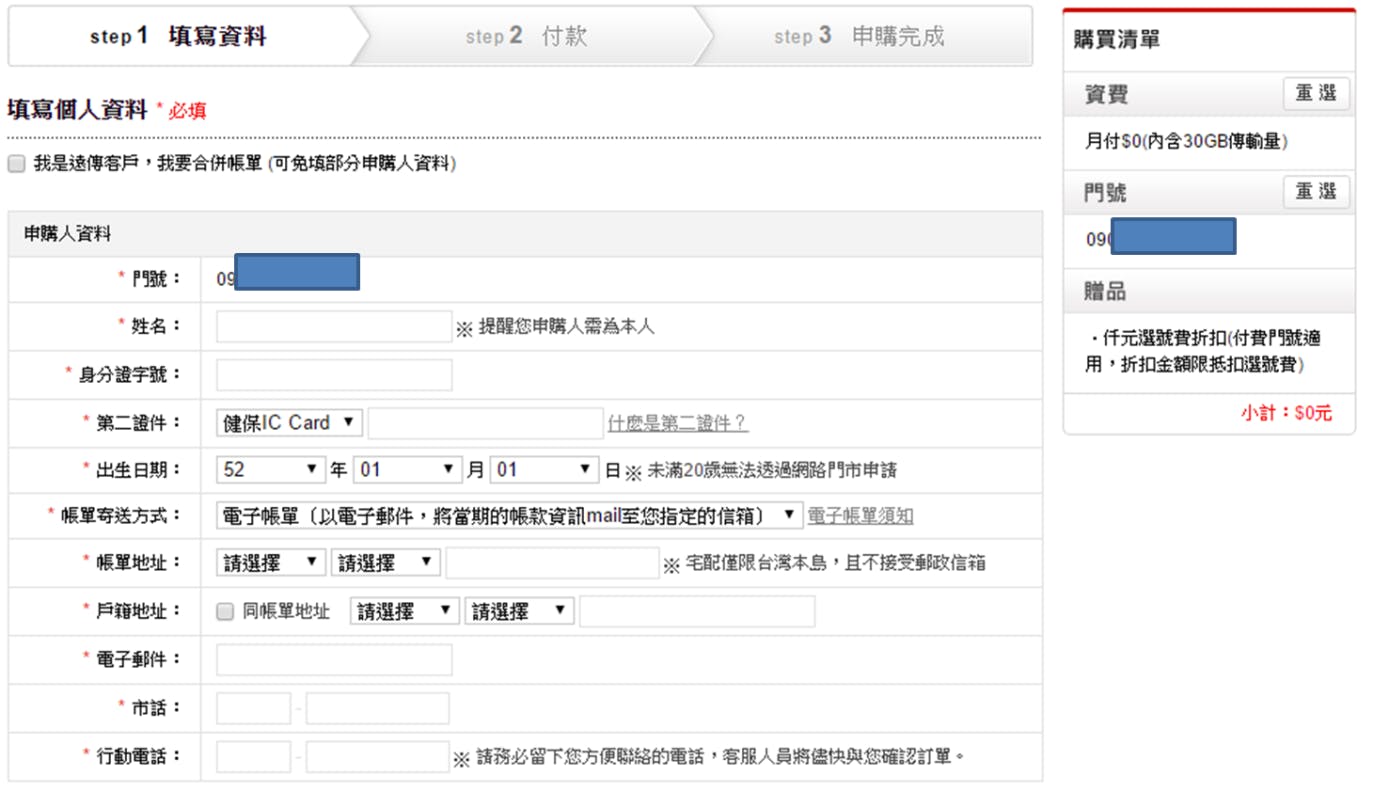Click the 重選 button beside 門號
This screenshot has width=1373, height=792.
(x=1315, y=192)
